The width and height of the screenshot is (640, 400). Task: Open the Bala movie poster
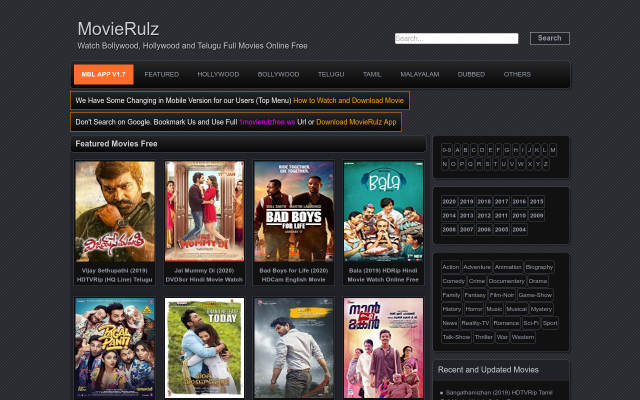(x=383, y=211)
